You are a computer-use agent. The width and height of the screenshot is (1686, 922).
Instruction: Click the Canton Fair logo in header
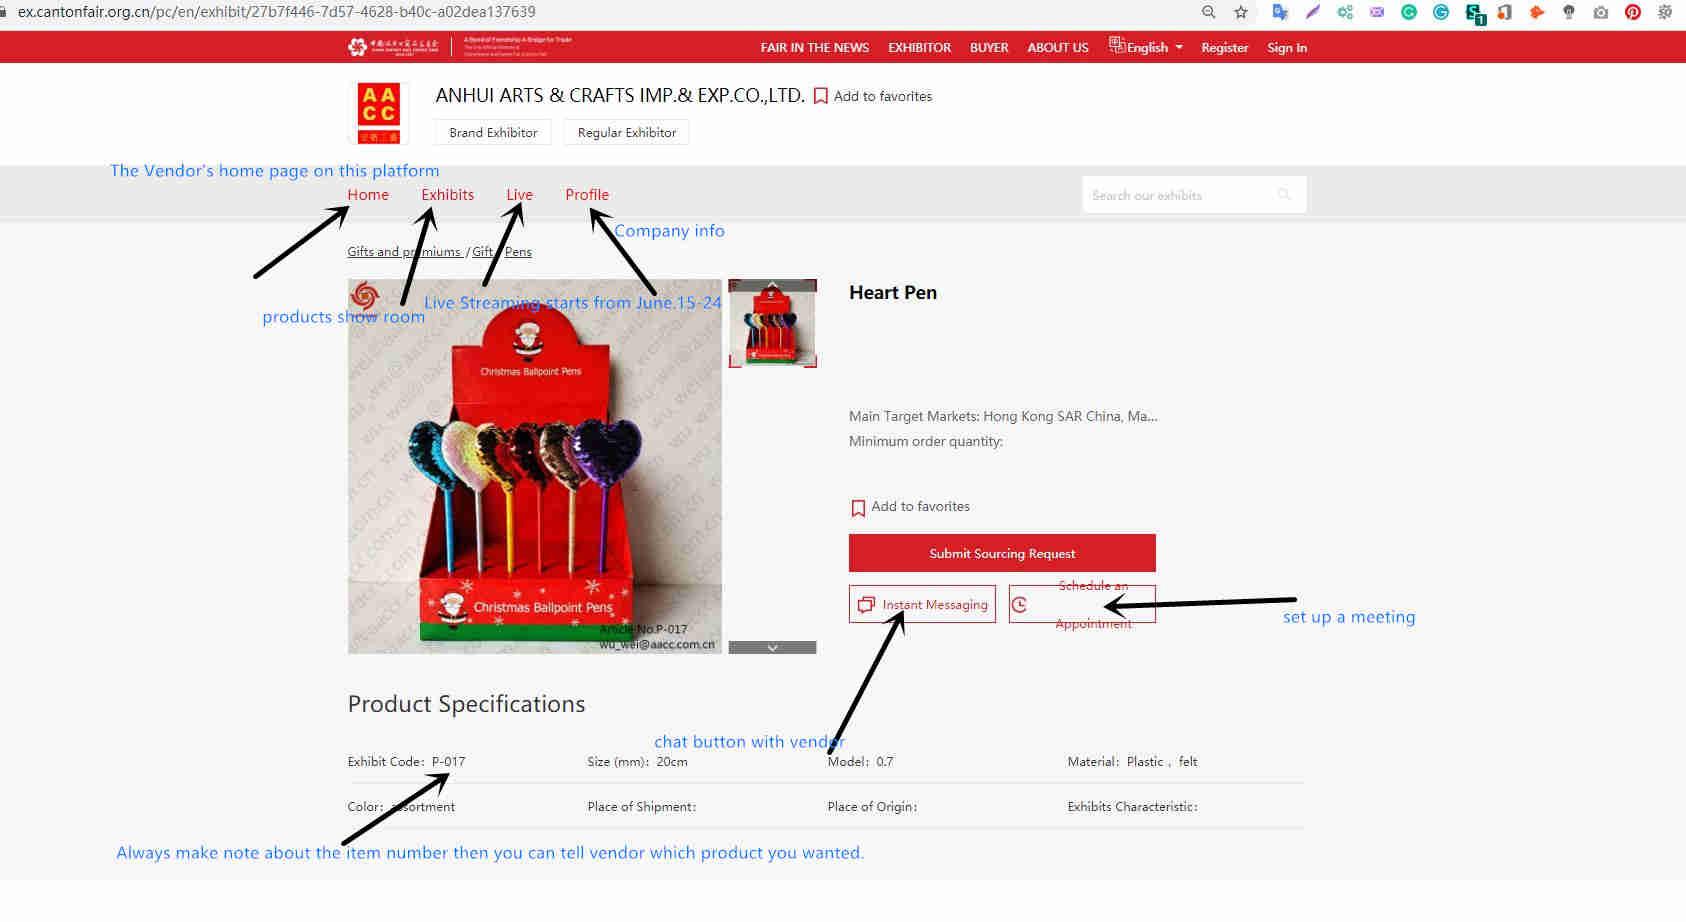(x=393, y=47)
